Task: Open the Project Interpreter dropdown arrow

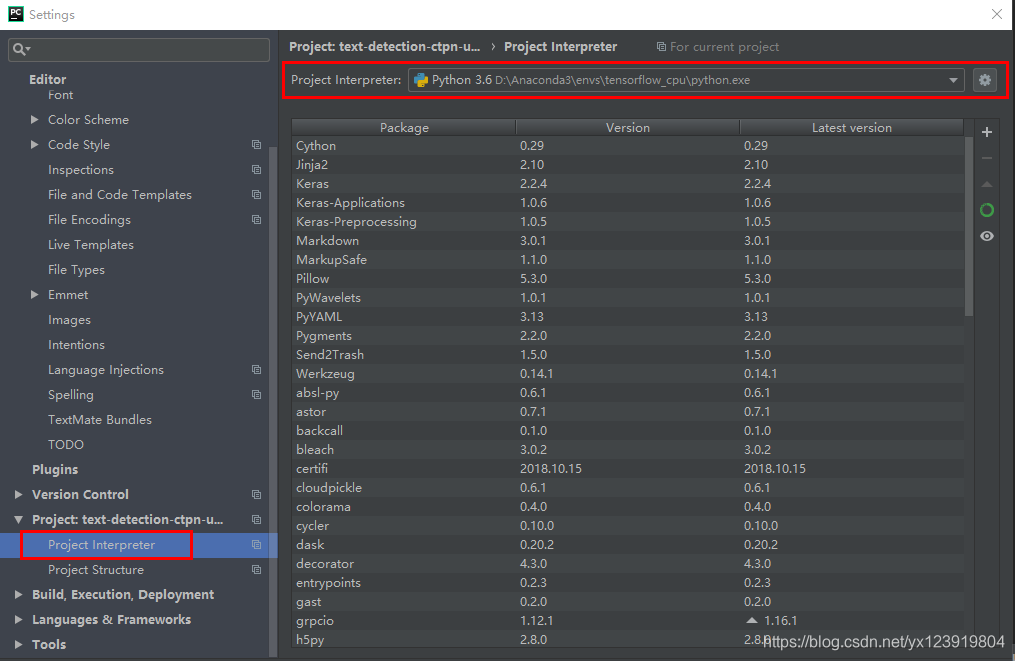Action: pos(953,80)
